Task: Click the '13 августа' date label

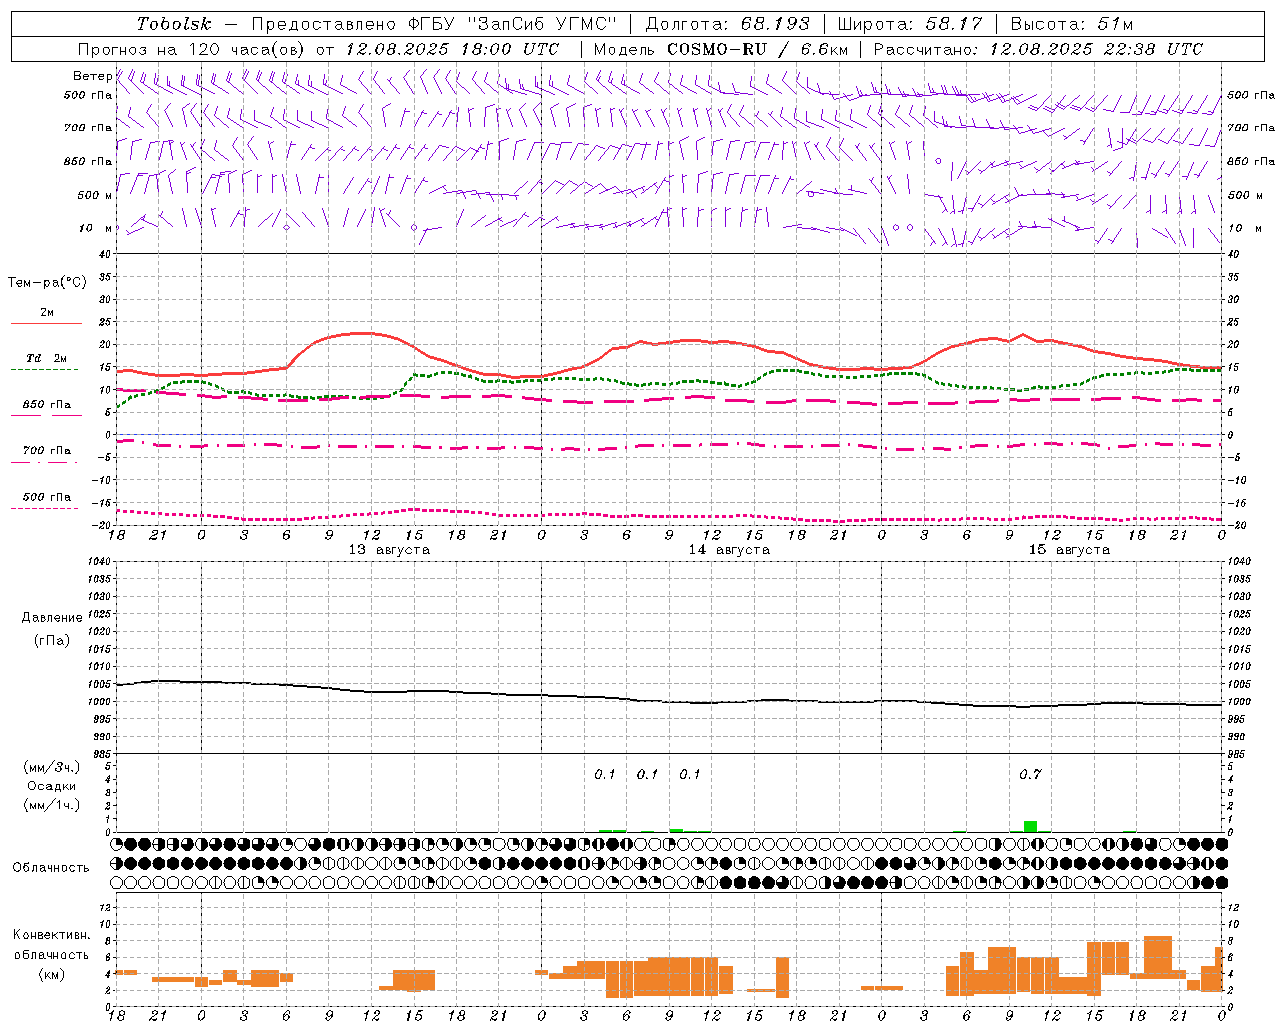Action: 389,550
